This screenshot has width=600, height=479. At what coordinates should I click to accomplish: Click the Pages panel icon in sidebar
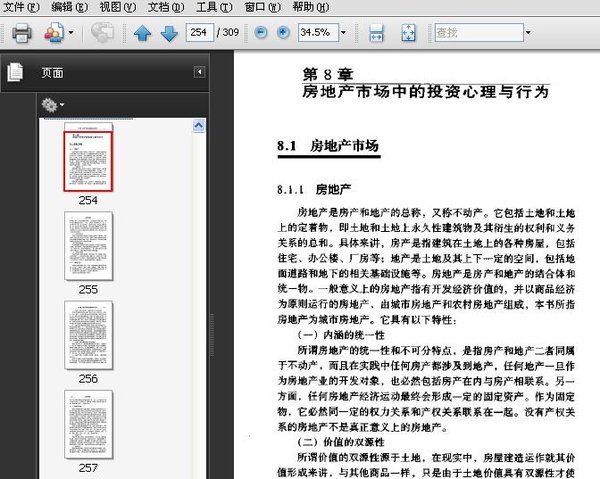(15, 72)
